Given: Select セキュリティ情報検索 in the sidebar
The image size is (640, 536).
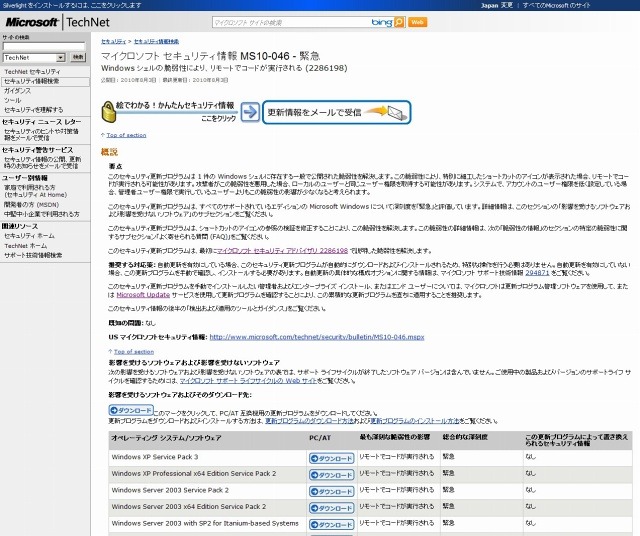Looking at the screenshot, I should click(31, 81).
